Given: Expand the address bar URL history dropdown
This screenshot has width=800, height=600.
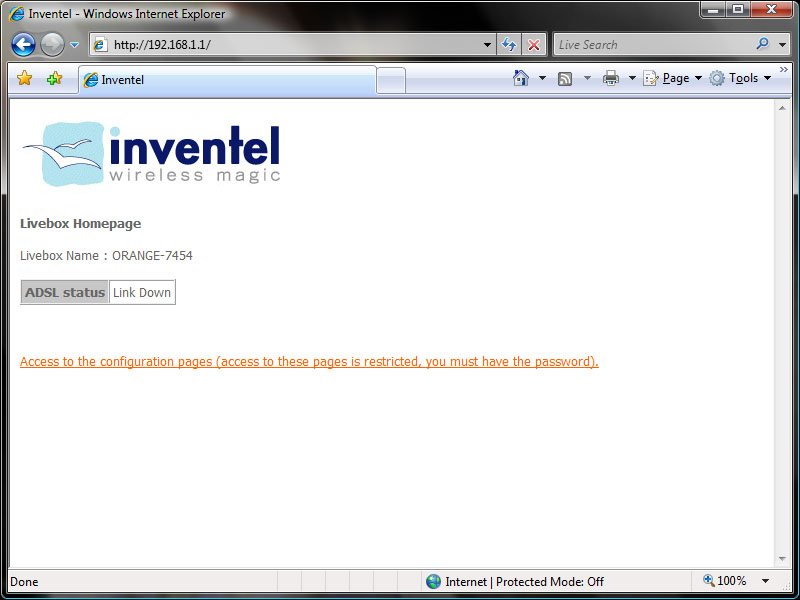Looking at the screenshot, I should point(487,45).
